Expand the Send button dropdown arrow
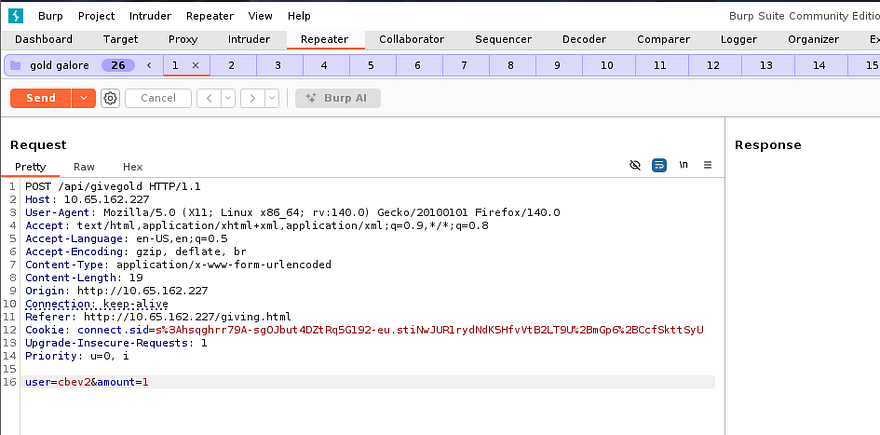This screenshot has width=880, height=435. point(83,98)
